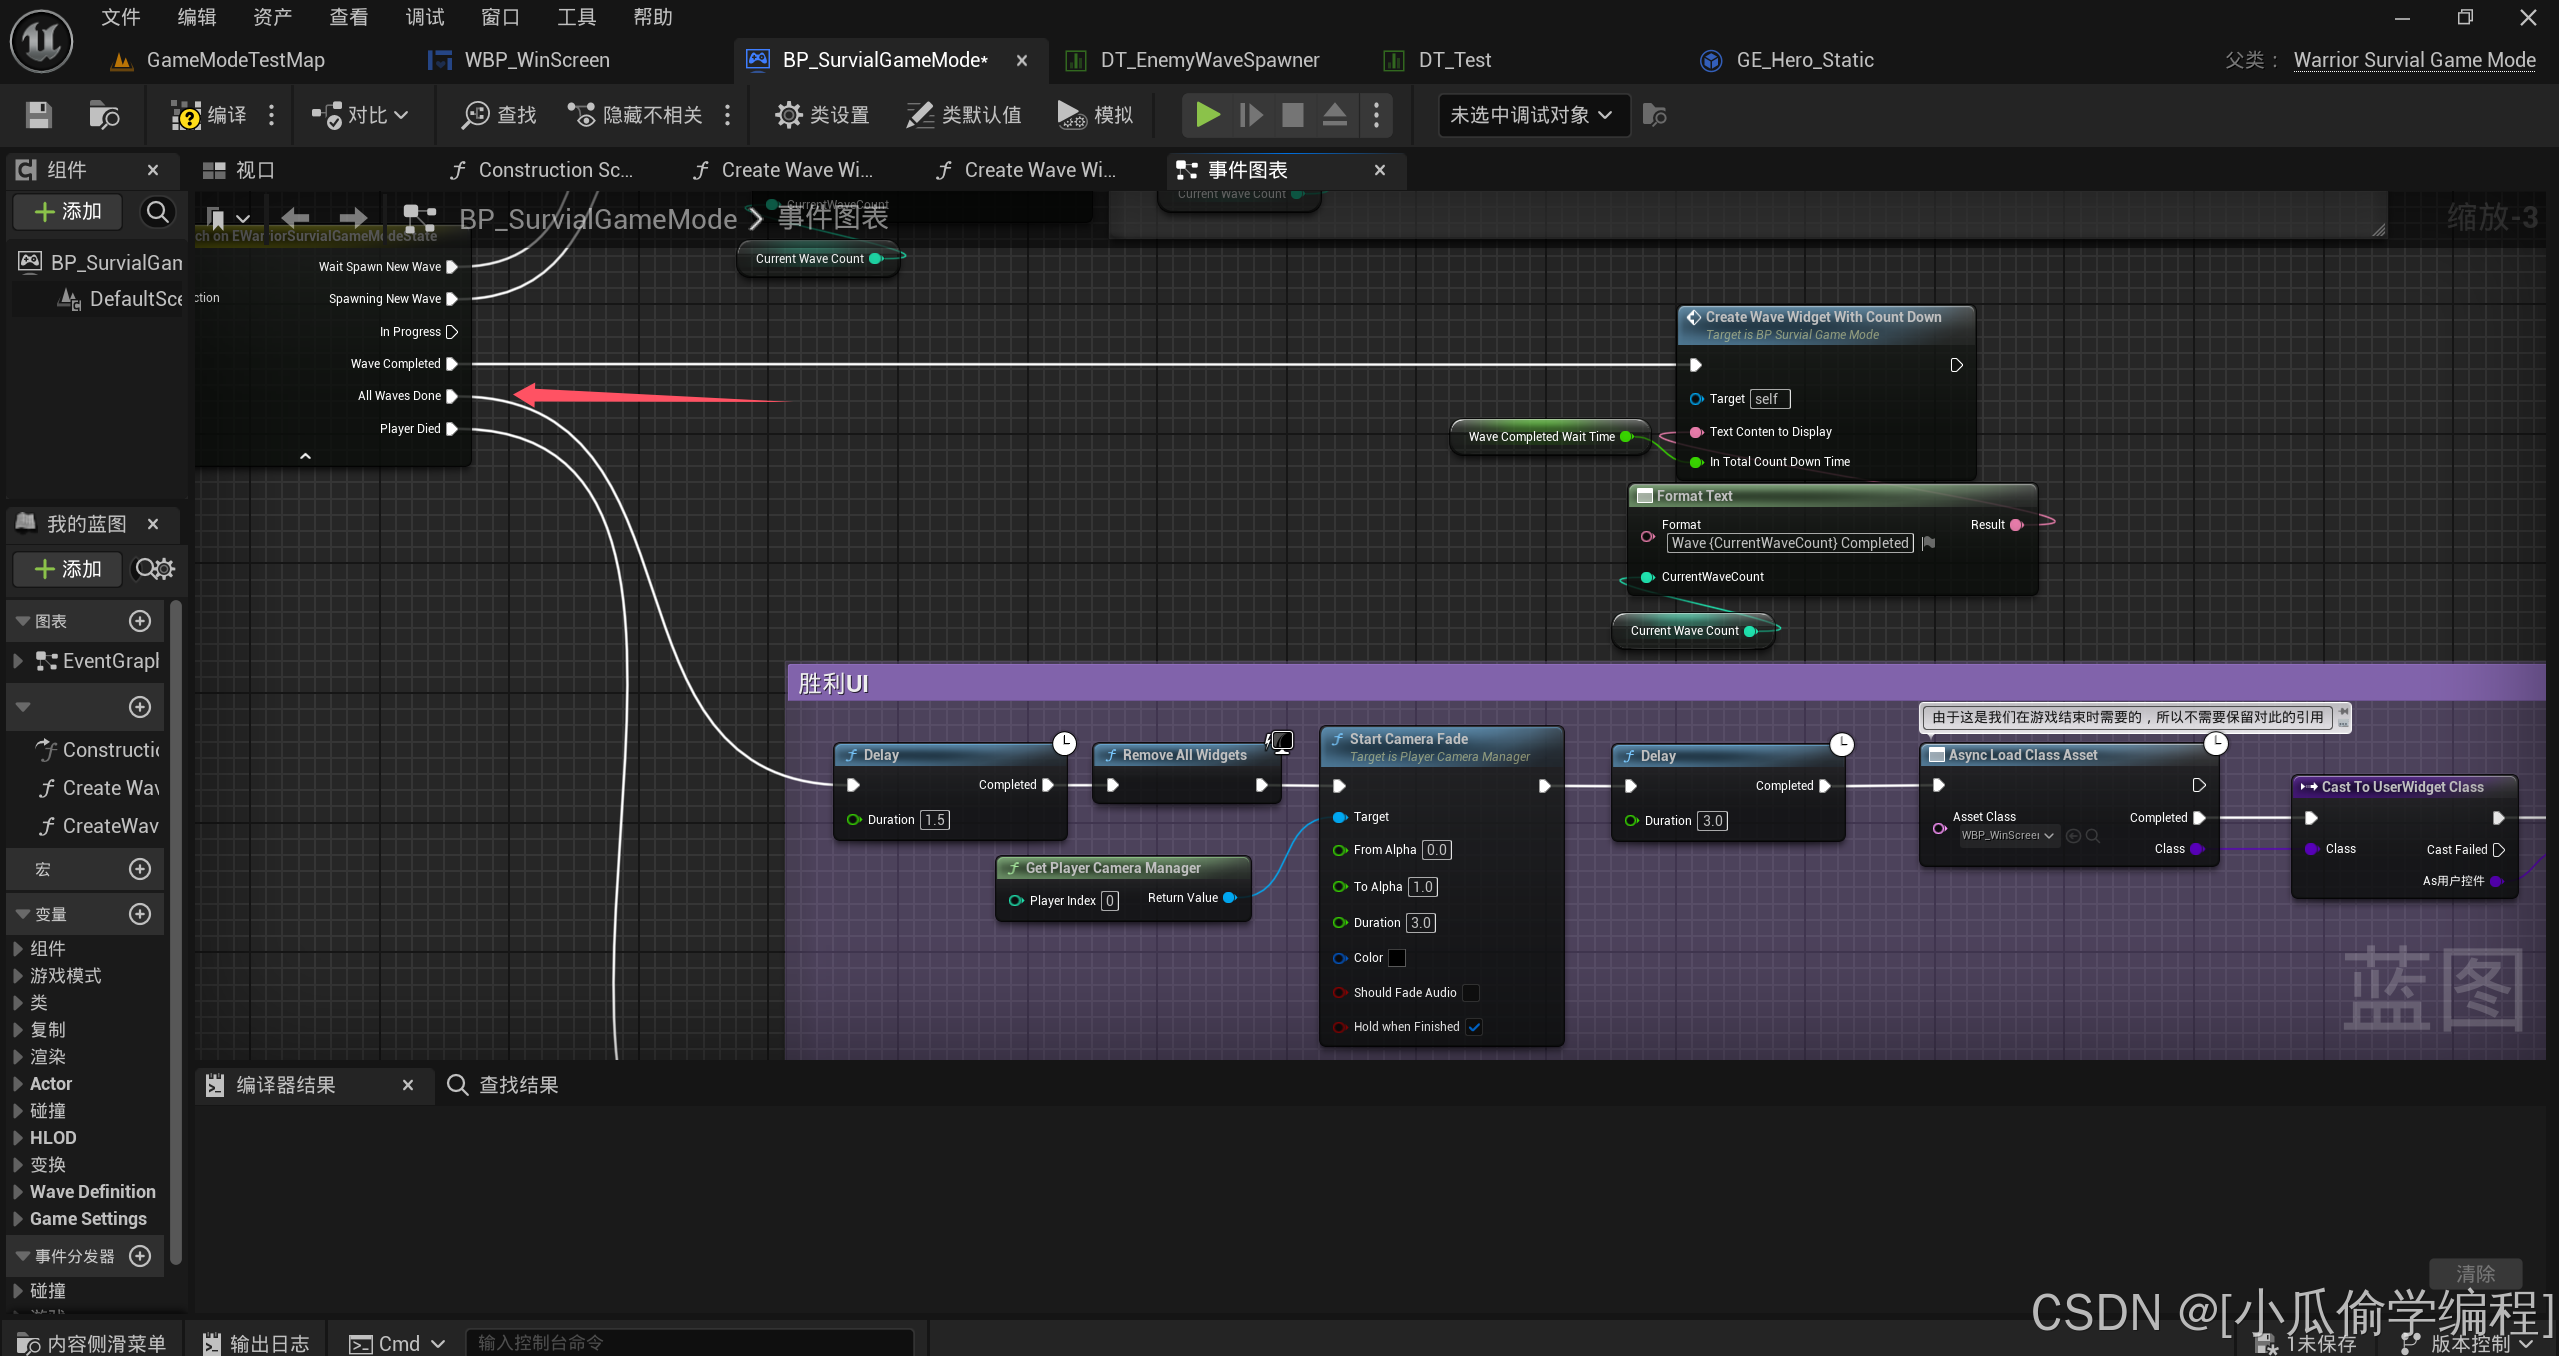Enable the Should Fade Audio checkbox
Screen dimensions: 2559x1356
[1471, 993]
